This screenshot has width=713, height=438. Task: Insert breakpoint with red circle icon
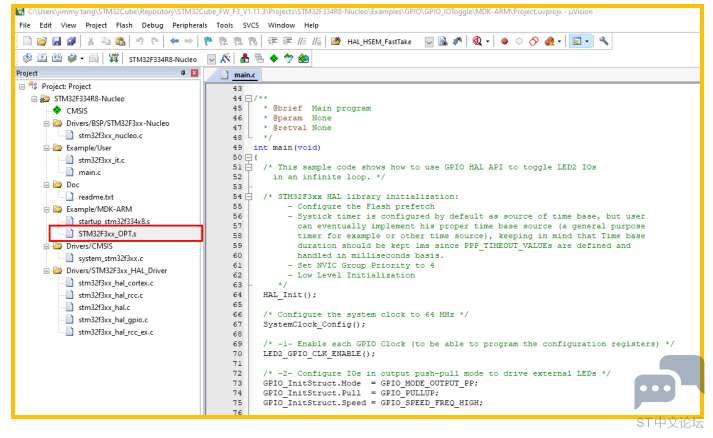(504, 41)
